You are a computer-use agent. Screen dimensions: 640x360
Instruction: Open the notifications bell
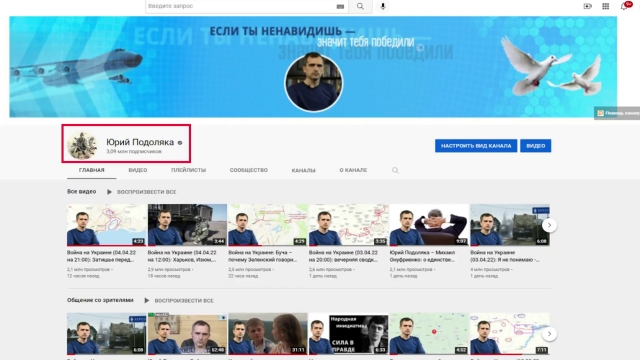(x=624, y=6)
